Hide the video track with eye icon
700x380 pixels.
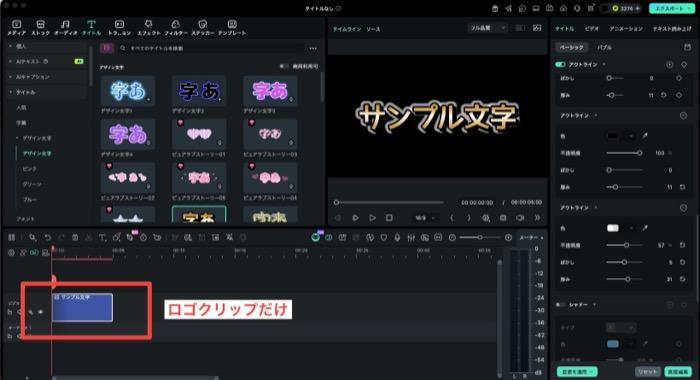41,312
